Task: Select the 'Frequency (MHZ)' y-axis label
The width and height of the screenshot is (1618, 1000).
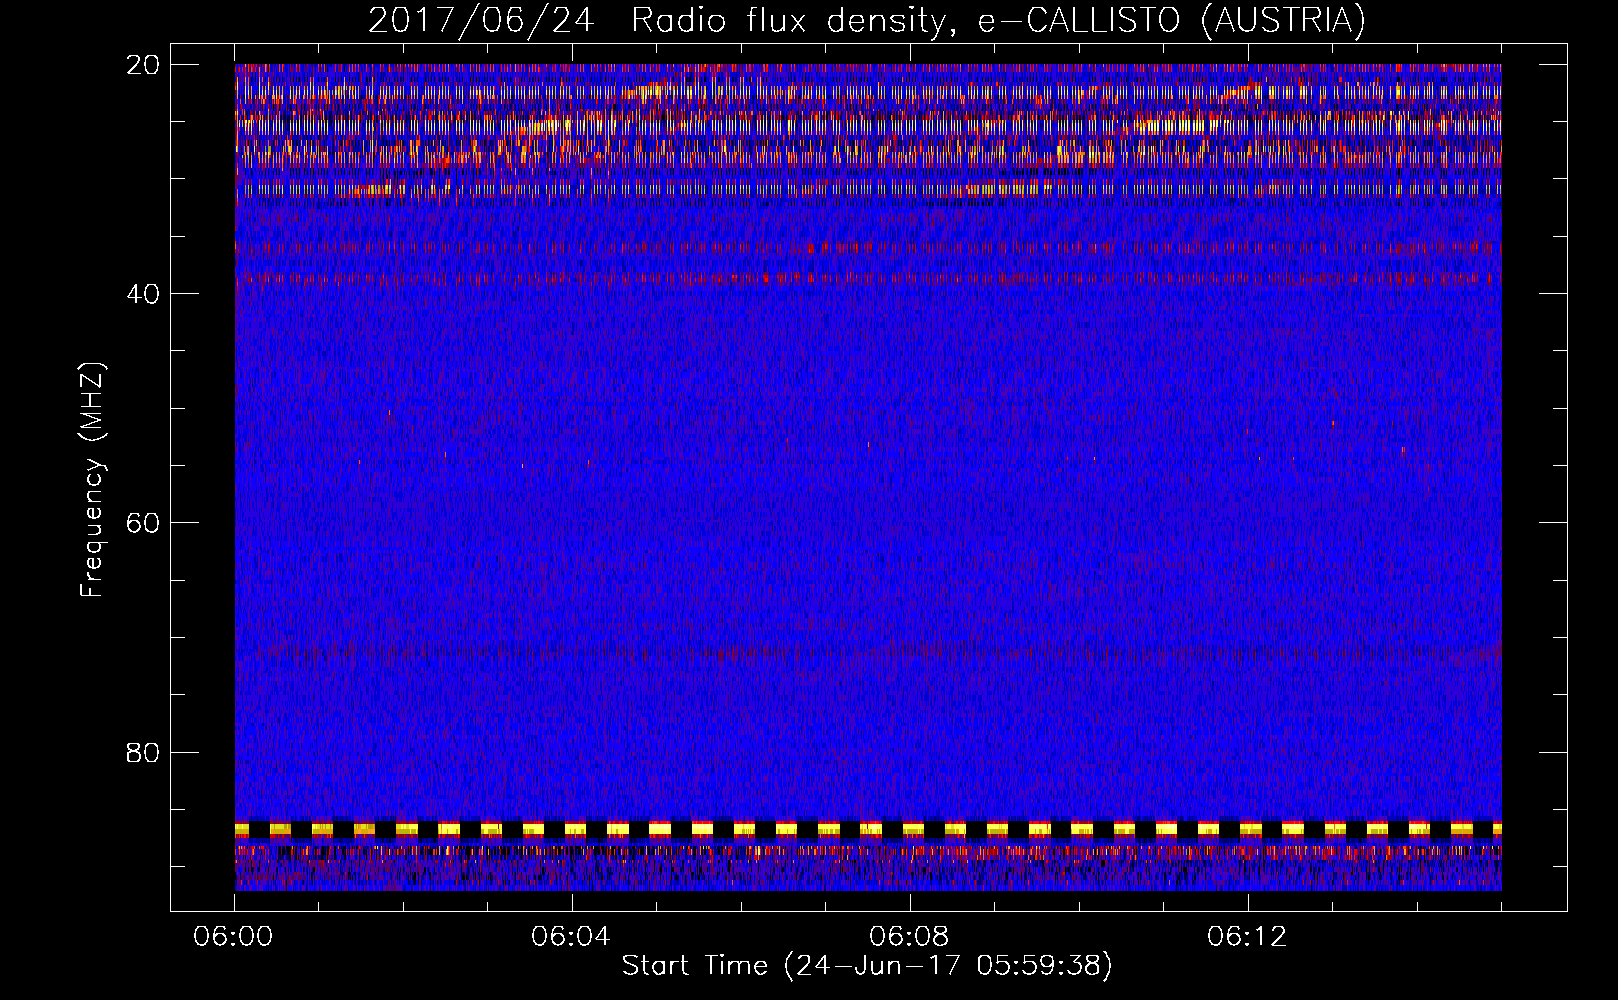Action: pyautogui.click(x=92, y=480)
